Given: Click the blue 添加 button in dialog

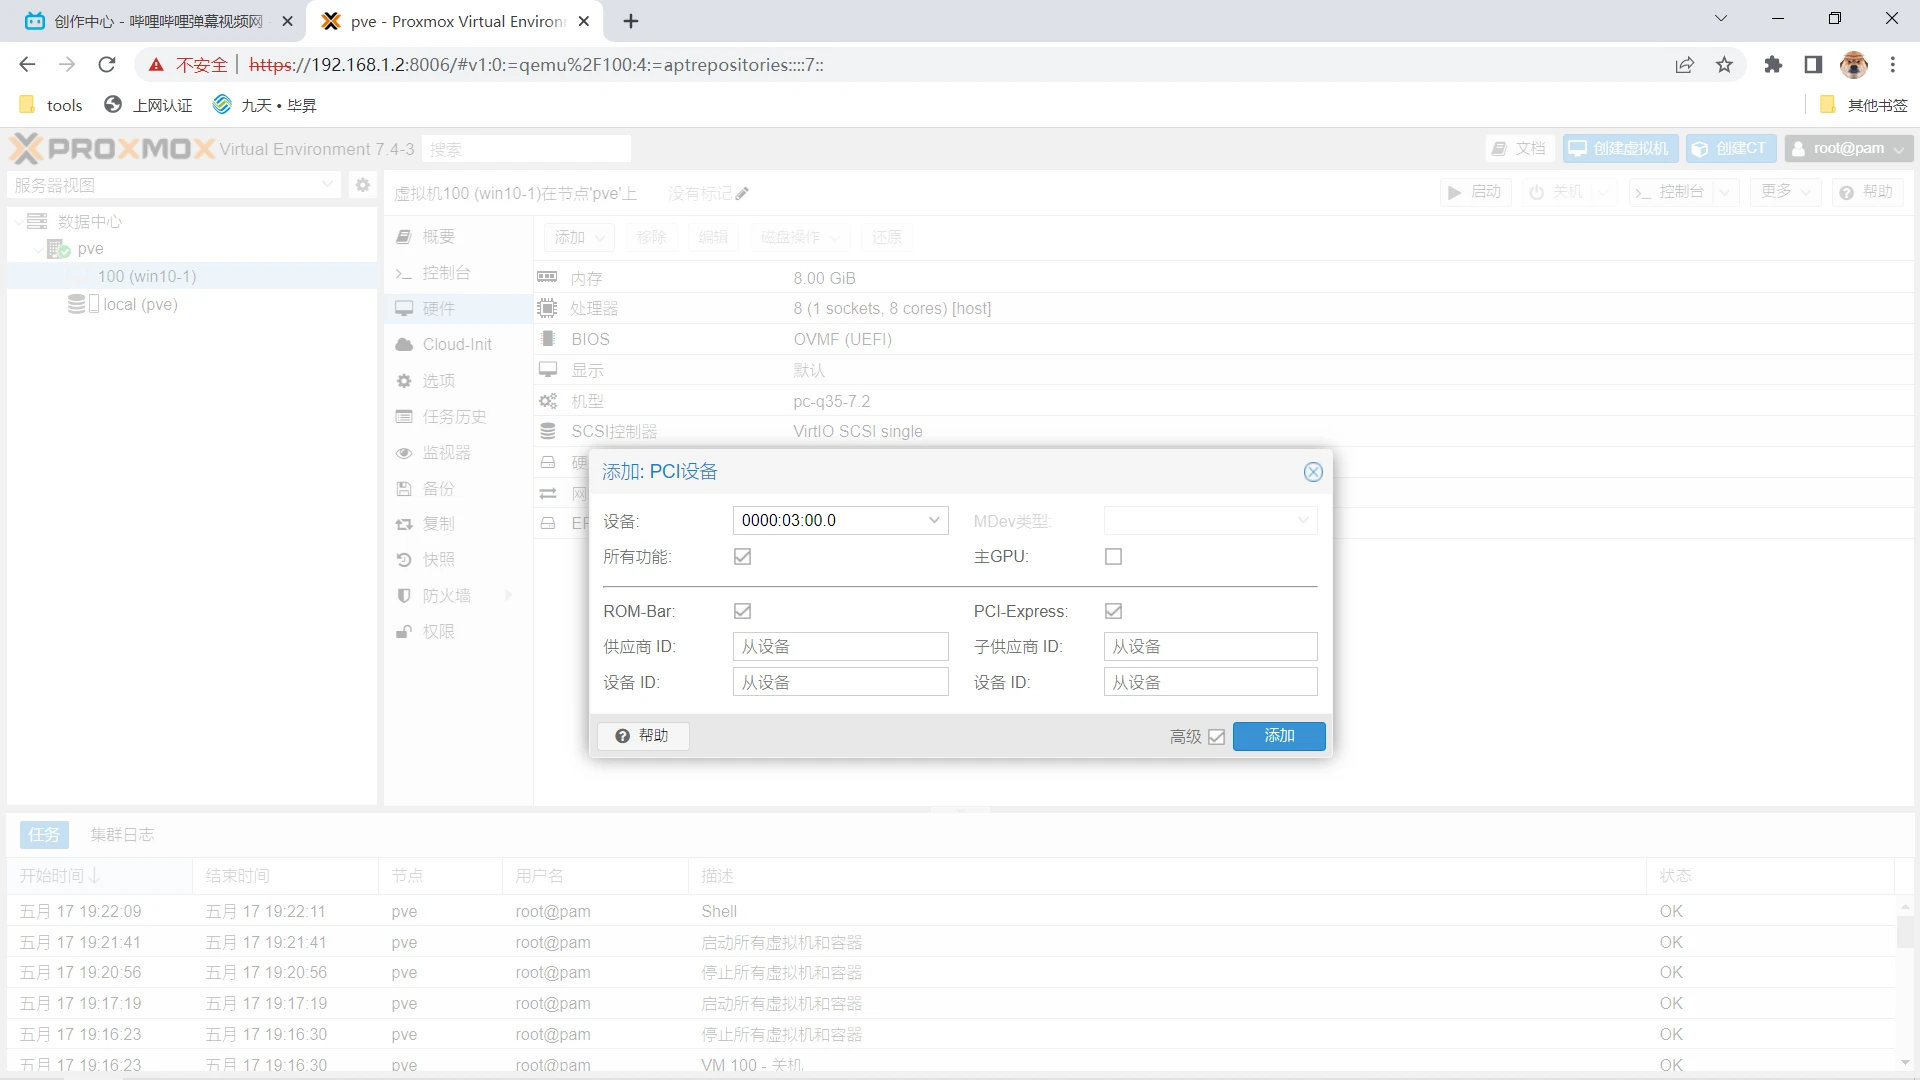Looking at the screenshot, I should pos(1279,736).
